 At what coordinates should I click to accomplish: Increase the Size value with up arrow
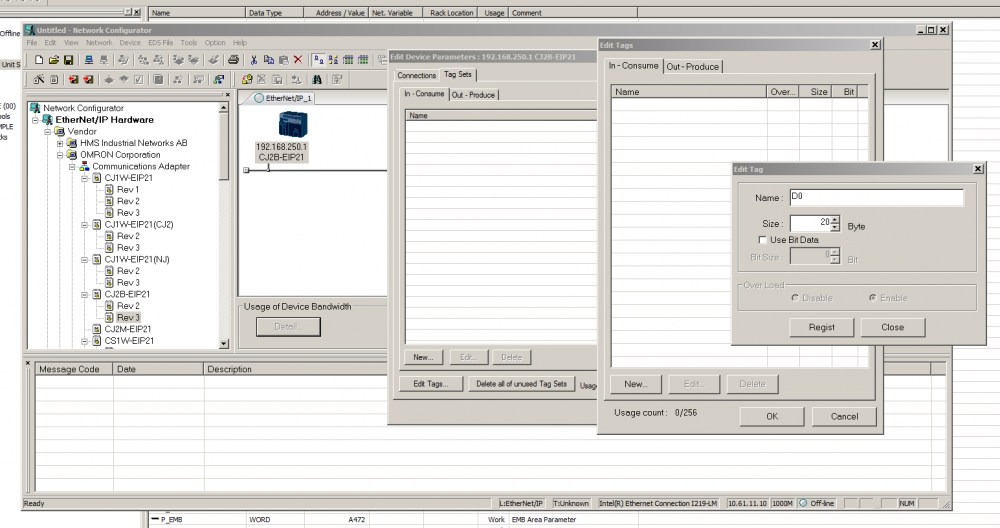[x=835, y=219]
